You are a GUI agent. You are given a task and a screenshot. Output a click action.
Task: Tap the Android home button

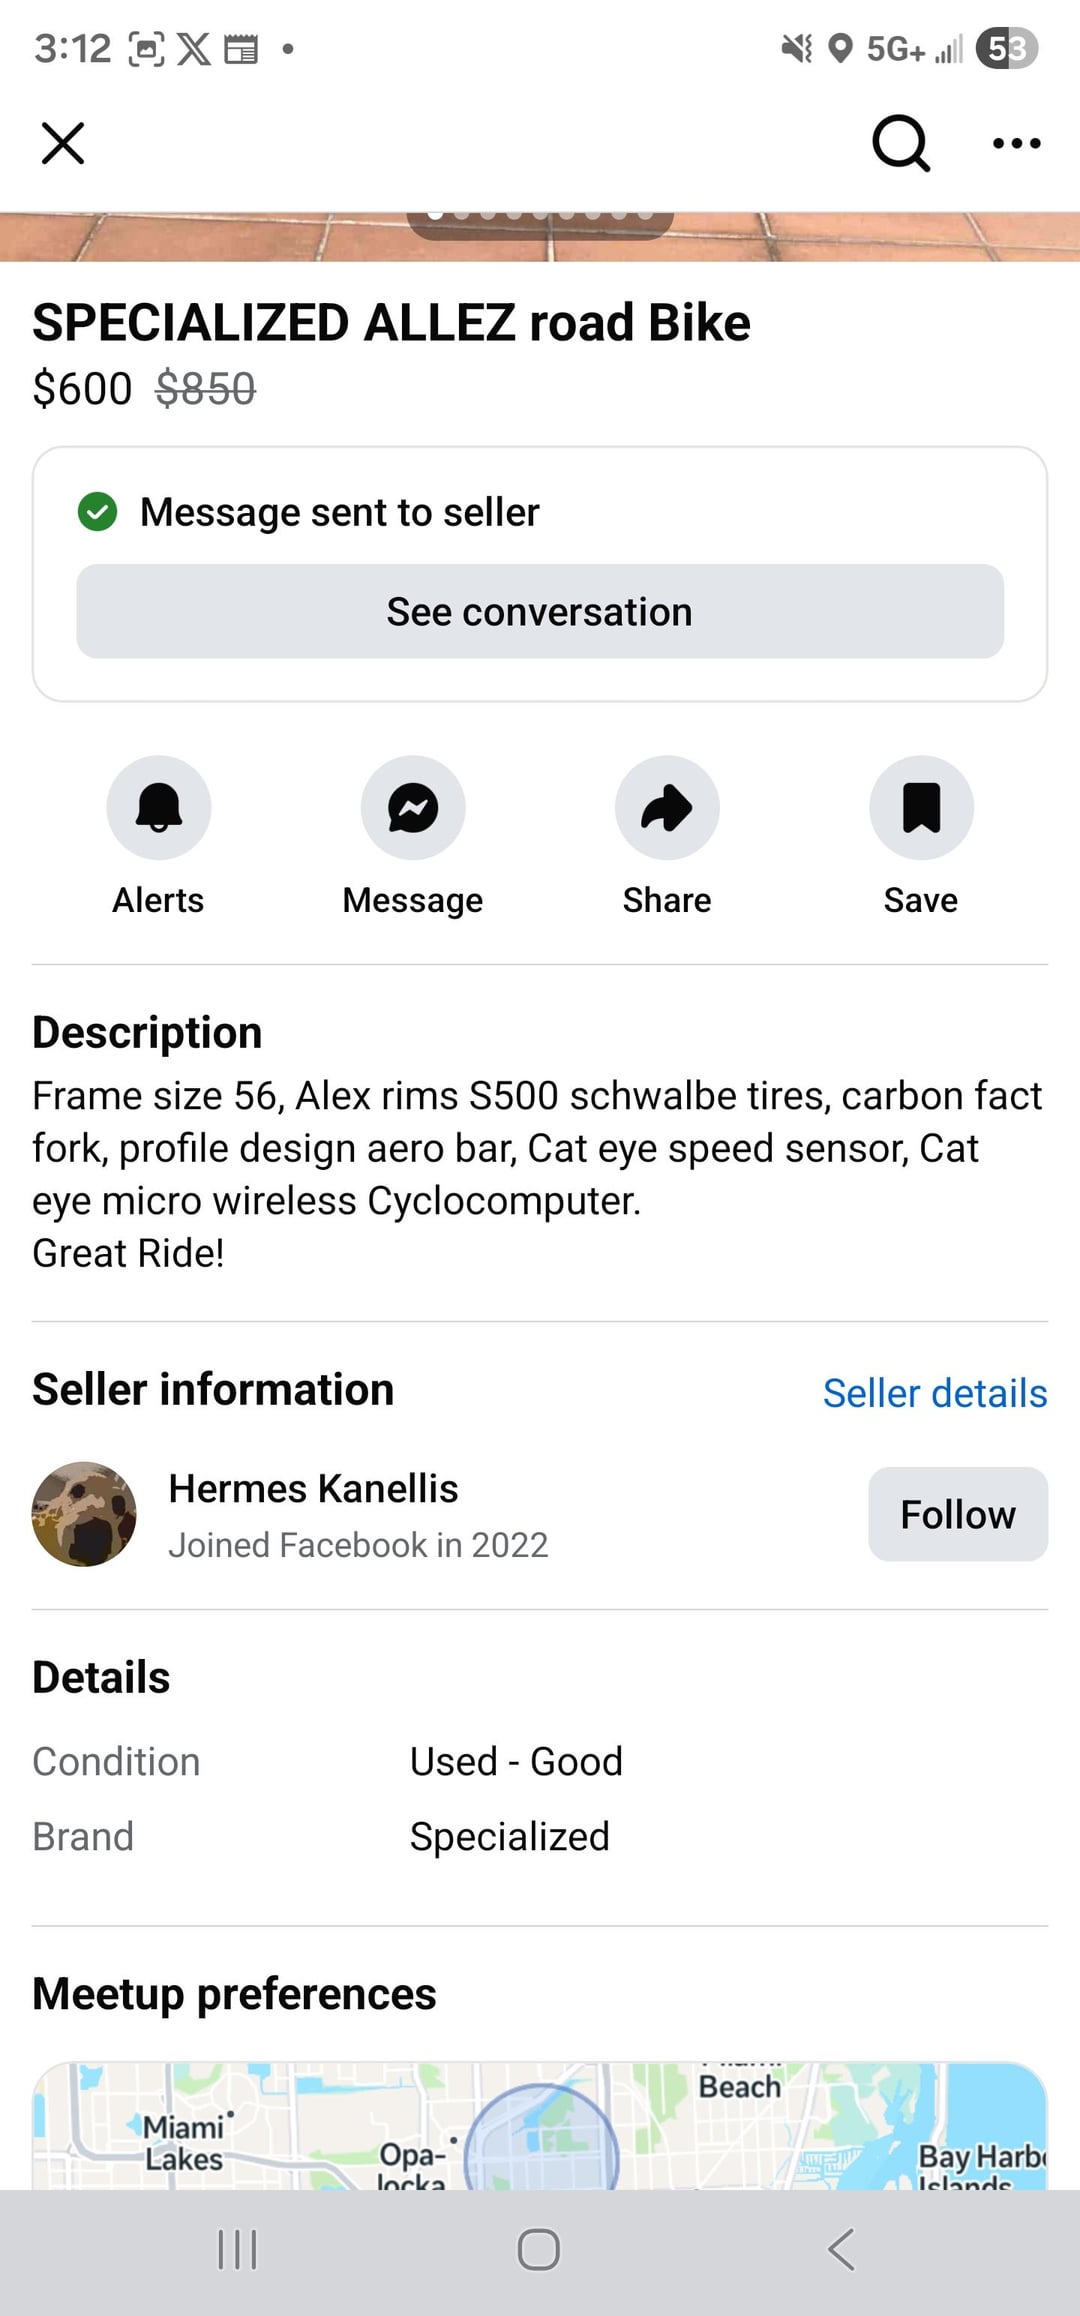point(539,2250)
